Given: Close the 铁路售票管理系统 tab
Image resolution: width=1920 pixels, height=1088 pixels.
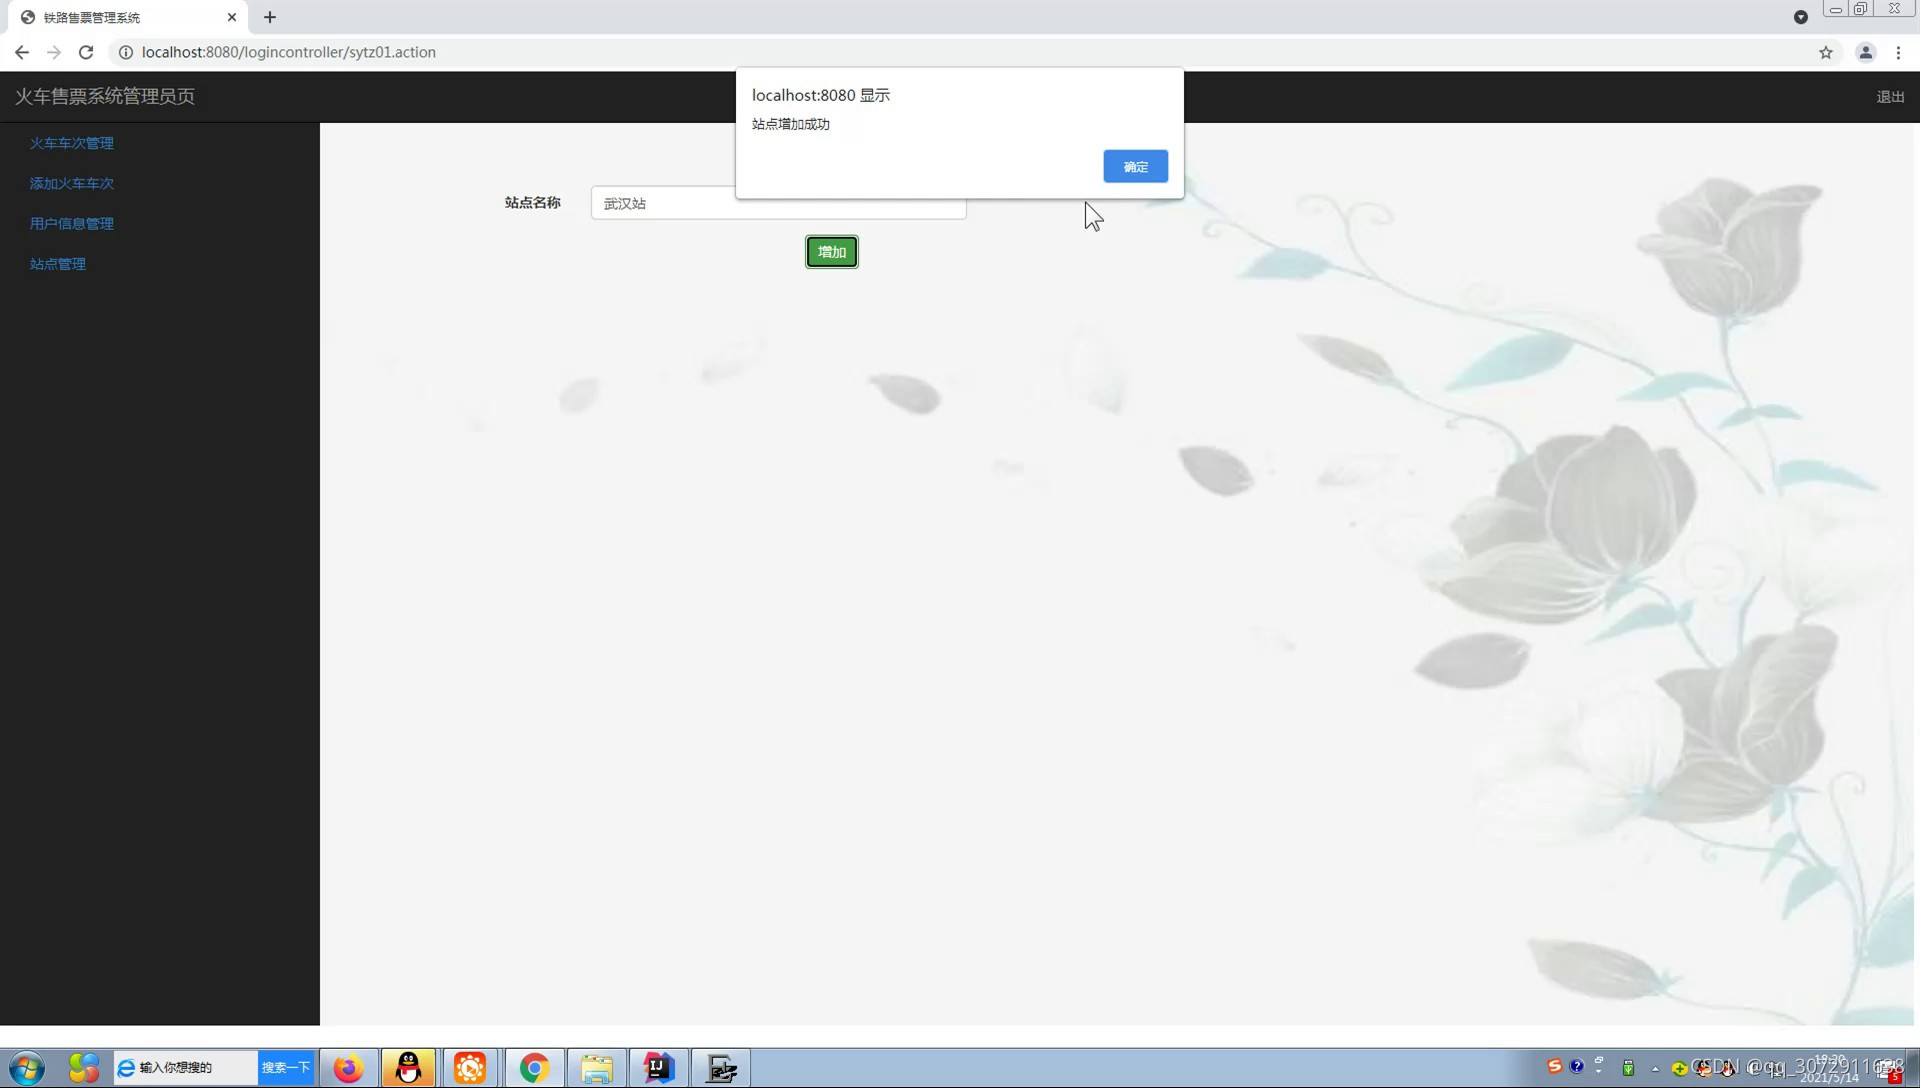Looking at the screenshot, I should click(232, 17).
